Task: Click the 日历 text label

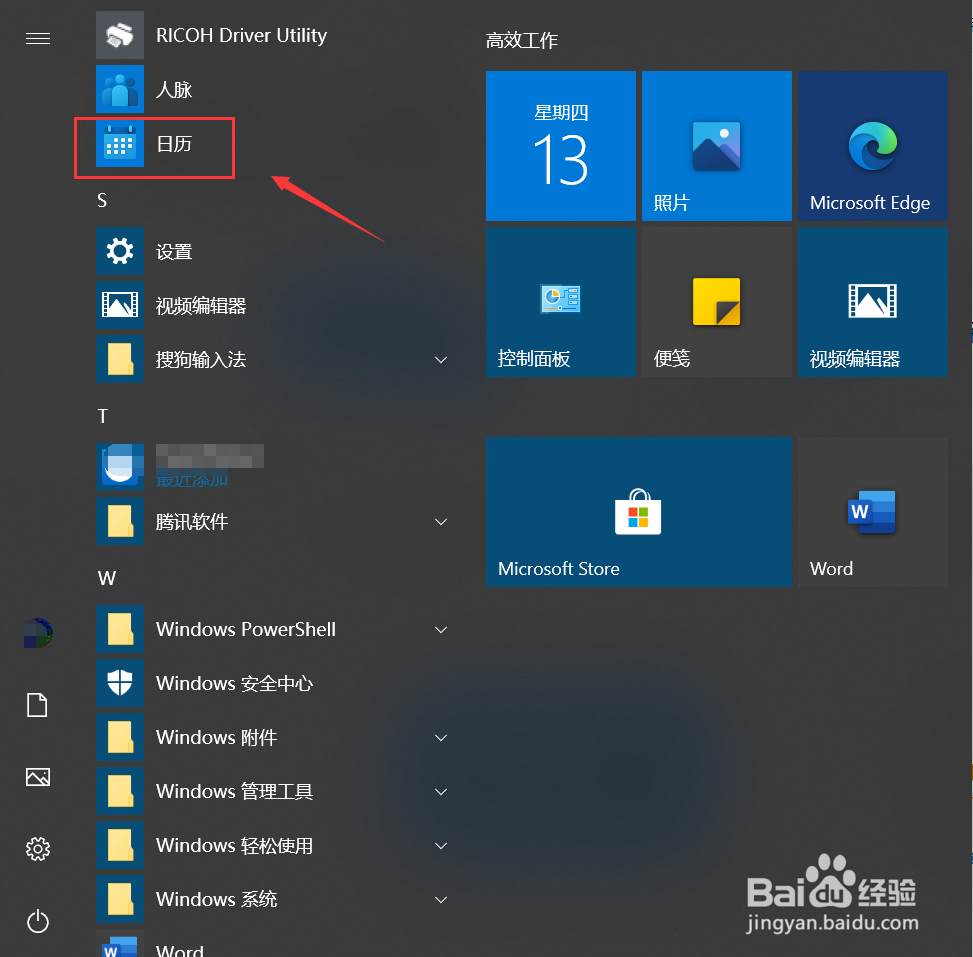Action: click(x=174, y=143)
